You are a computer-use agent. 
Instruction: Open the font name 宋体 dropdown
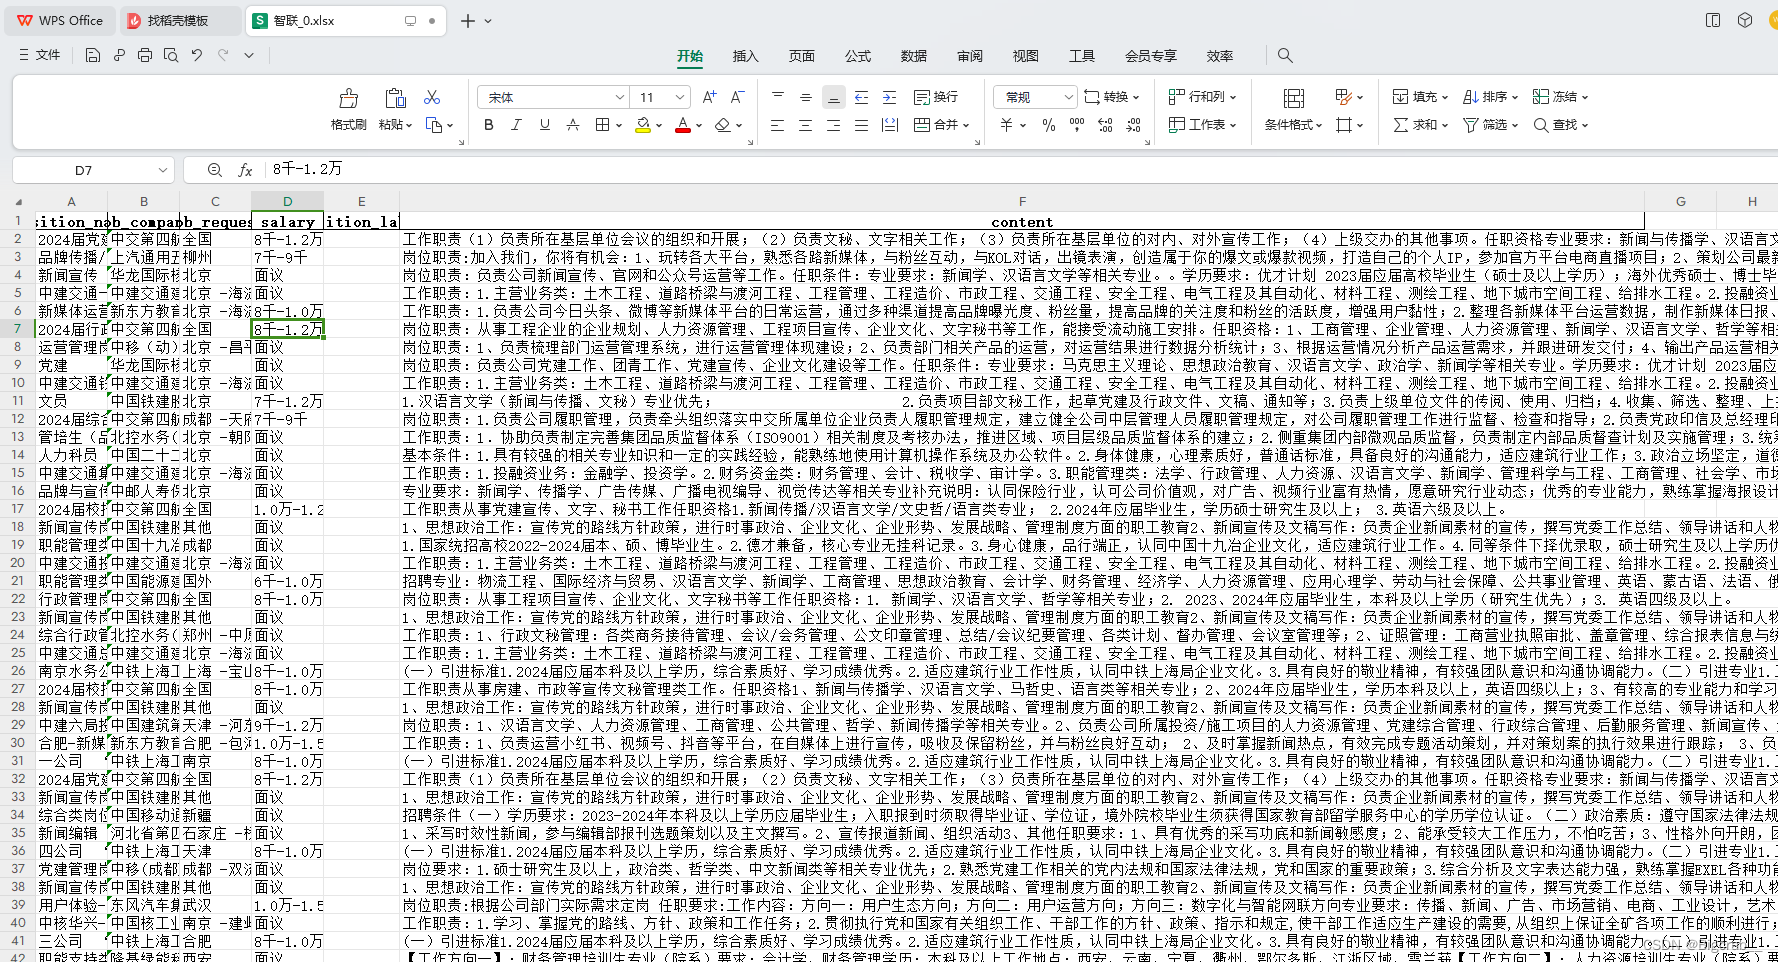point(621,97)
